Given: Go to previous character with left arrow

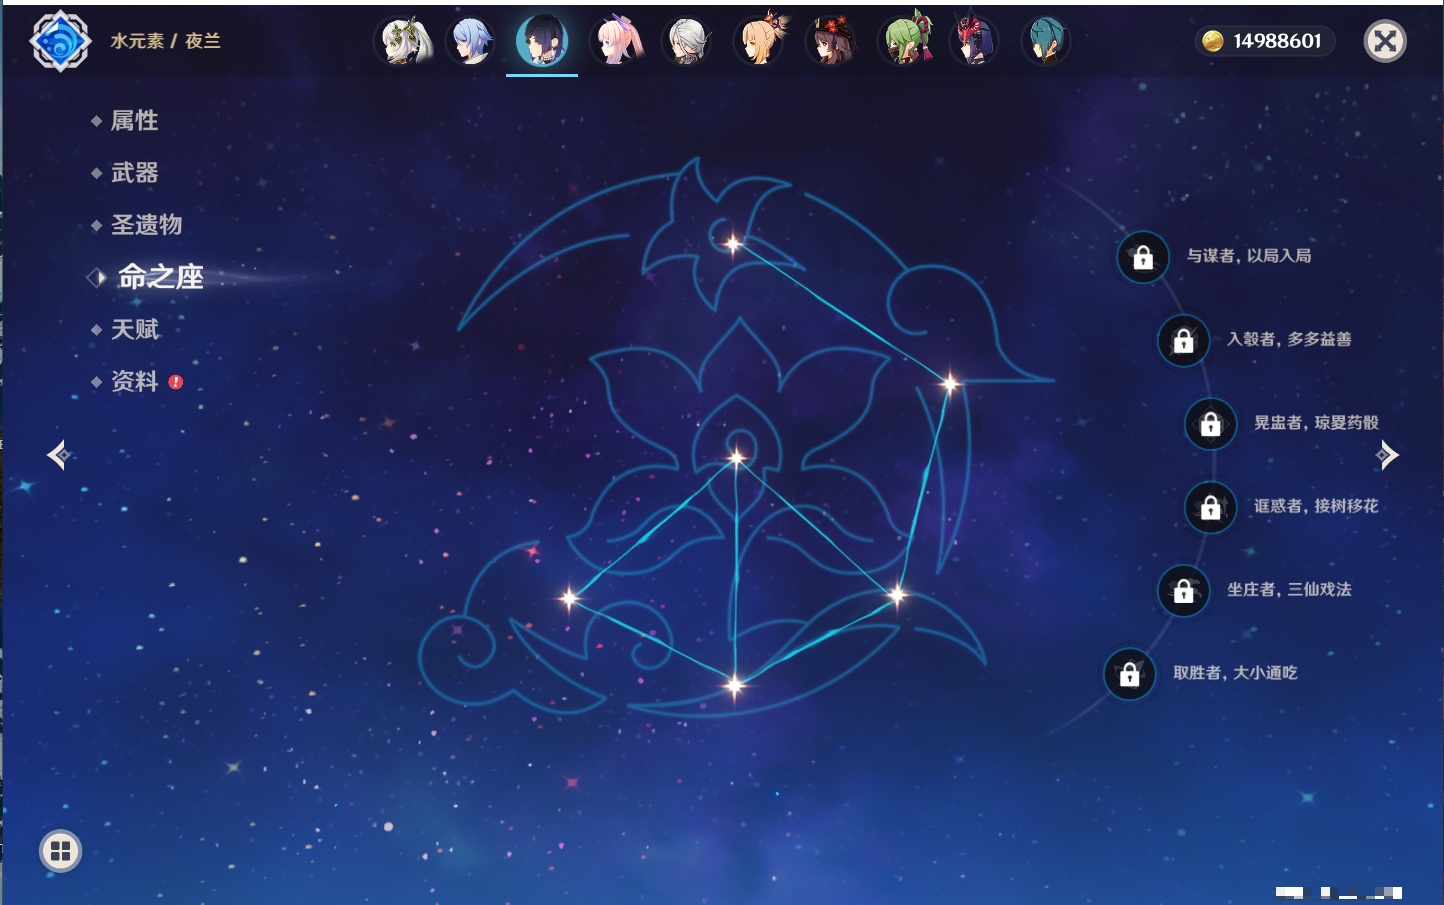Looking at the screenshot, I should pos(58,455).
